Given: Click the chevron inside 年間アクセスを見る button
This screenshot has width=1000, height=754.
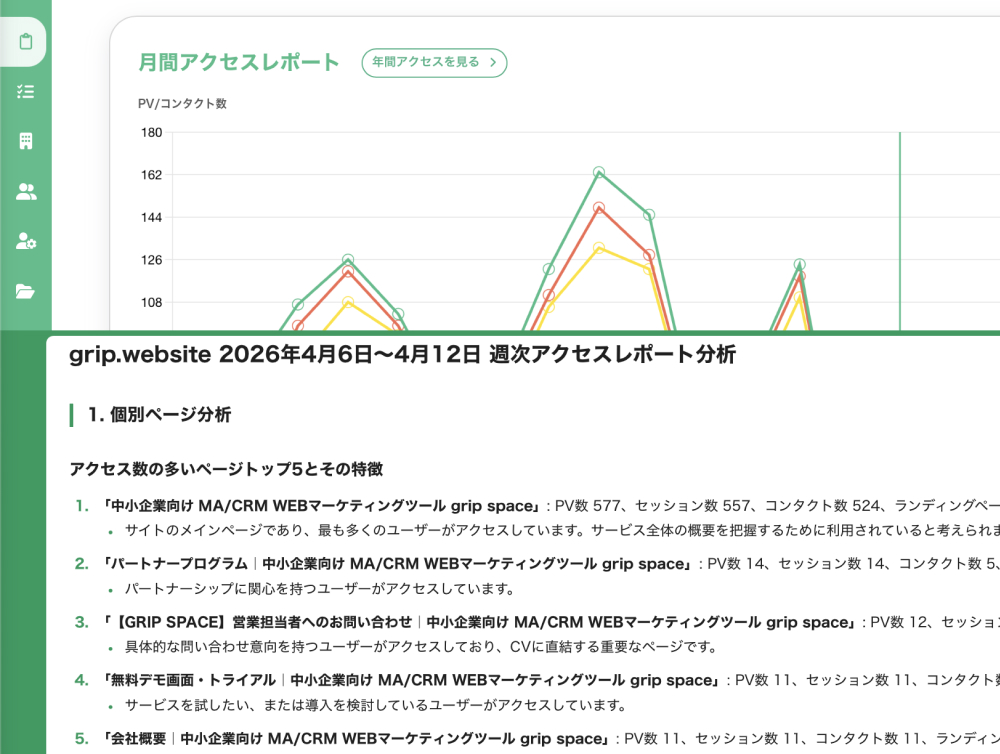Looking at the screenshot, I should [x=491, y=62].
